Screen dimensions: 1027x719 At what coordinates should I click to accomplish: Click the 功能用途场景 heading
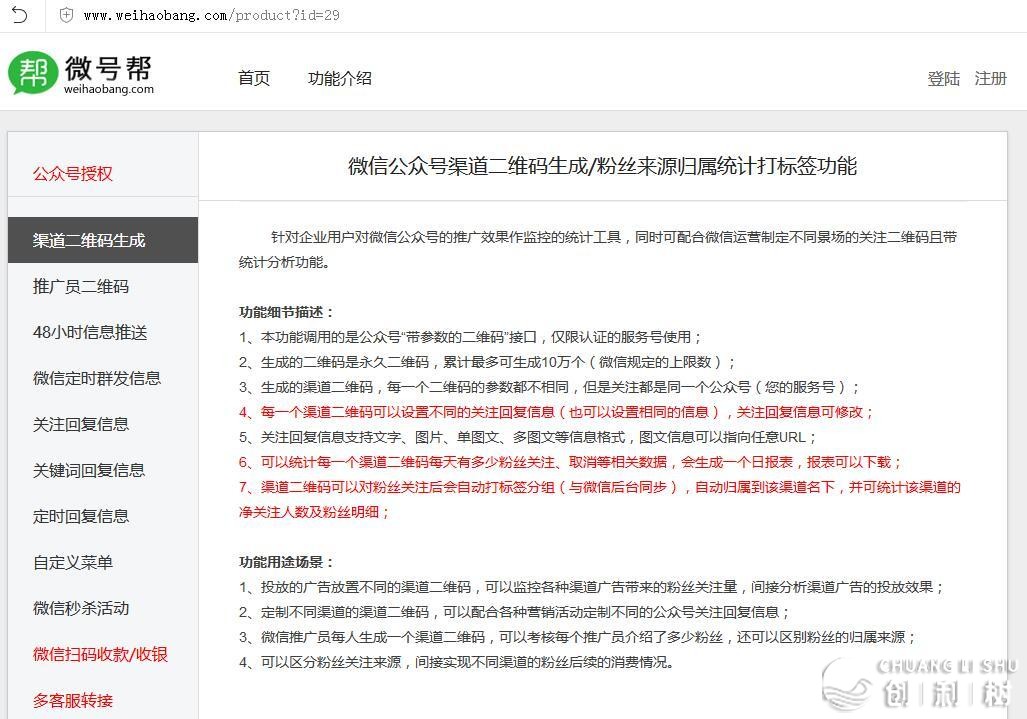286,562
